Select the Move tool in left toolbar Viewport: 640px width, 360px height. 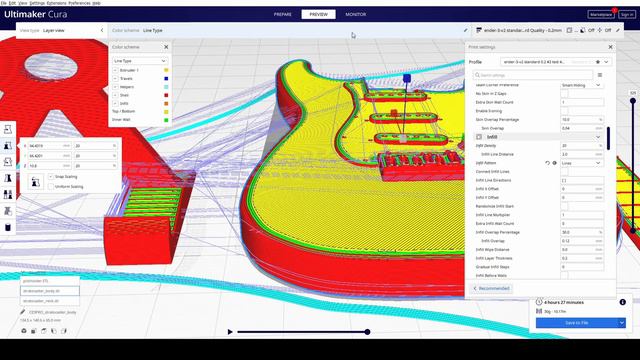pos(8,129)
